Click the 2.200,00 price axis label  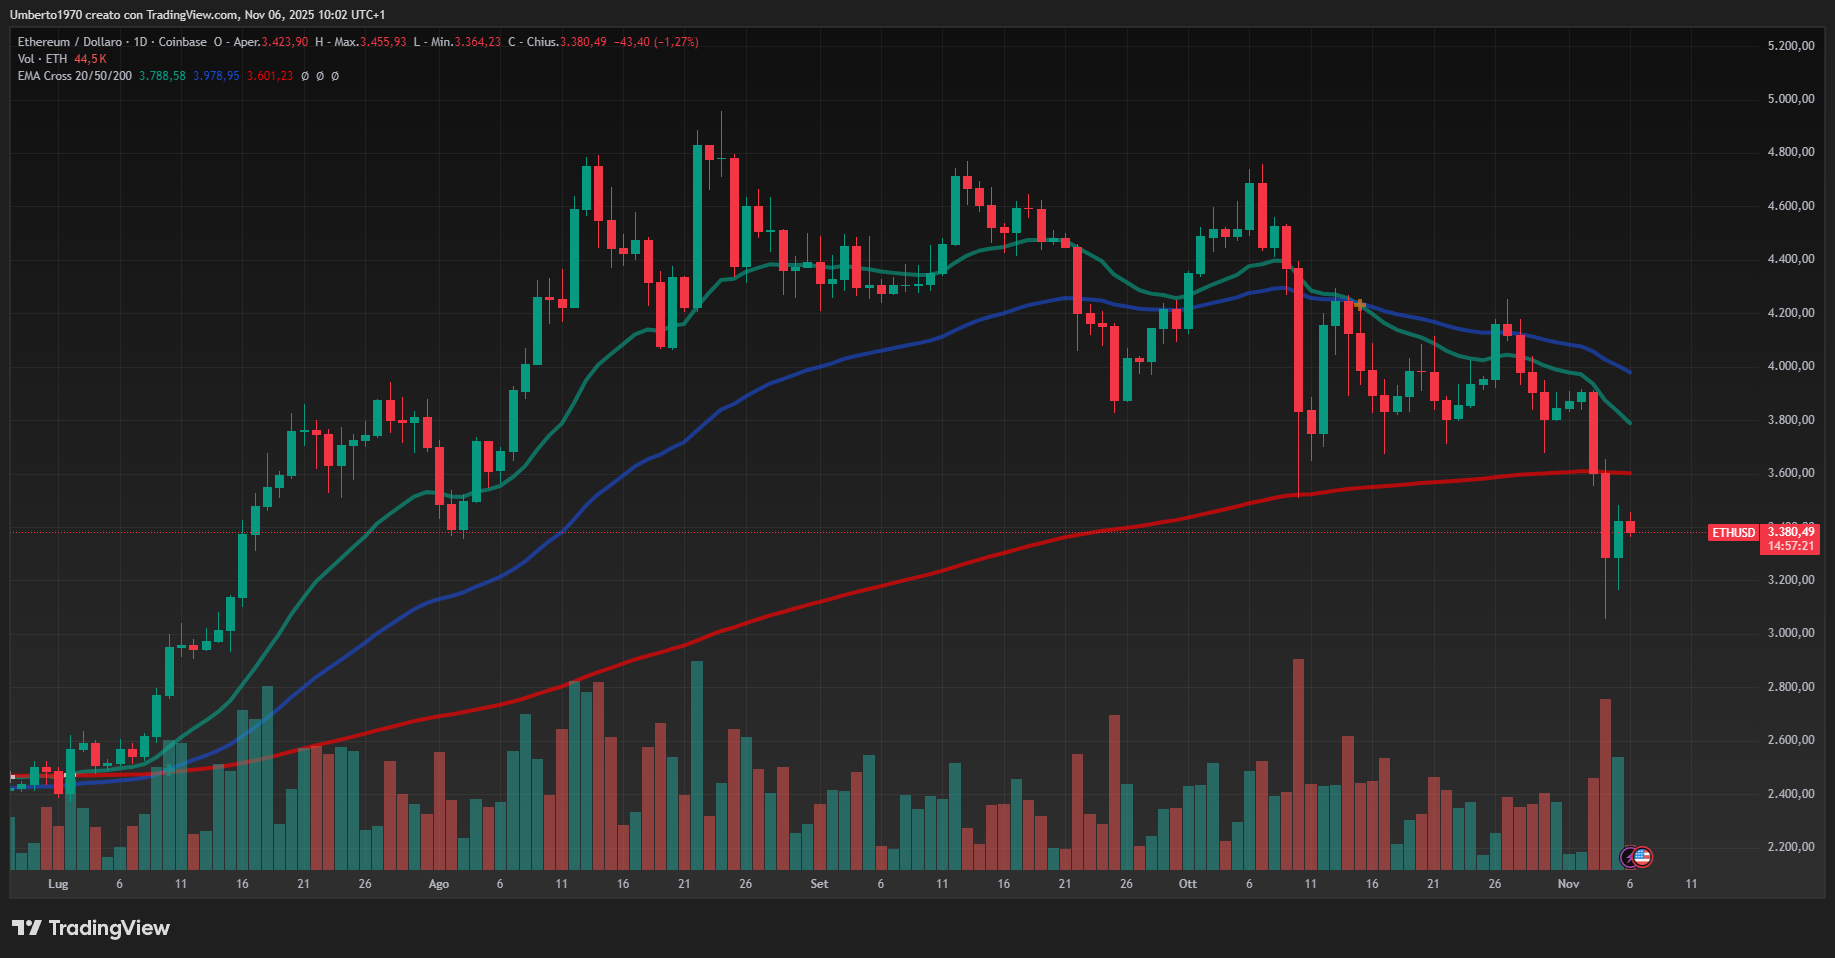click(x=1791, y=847)
